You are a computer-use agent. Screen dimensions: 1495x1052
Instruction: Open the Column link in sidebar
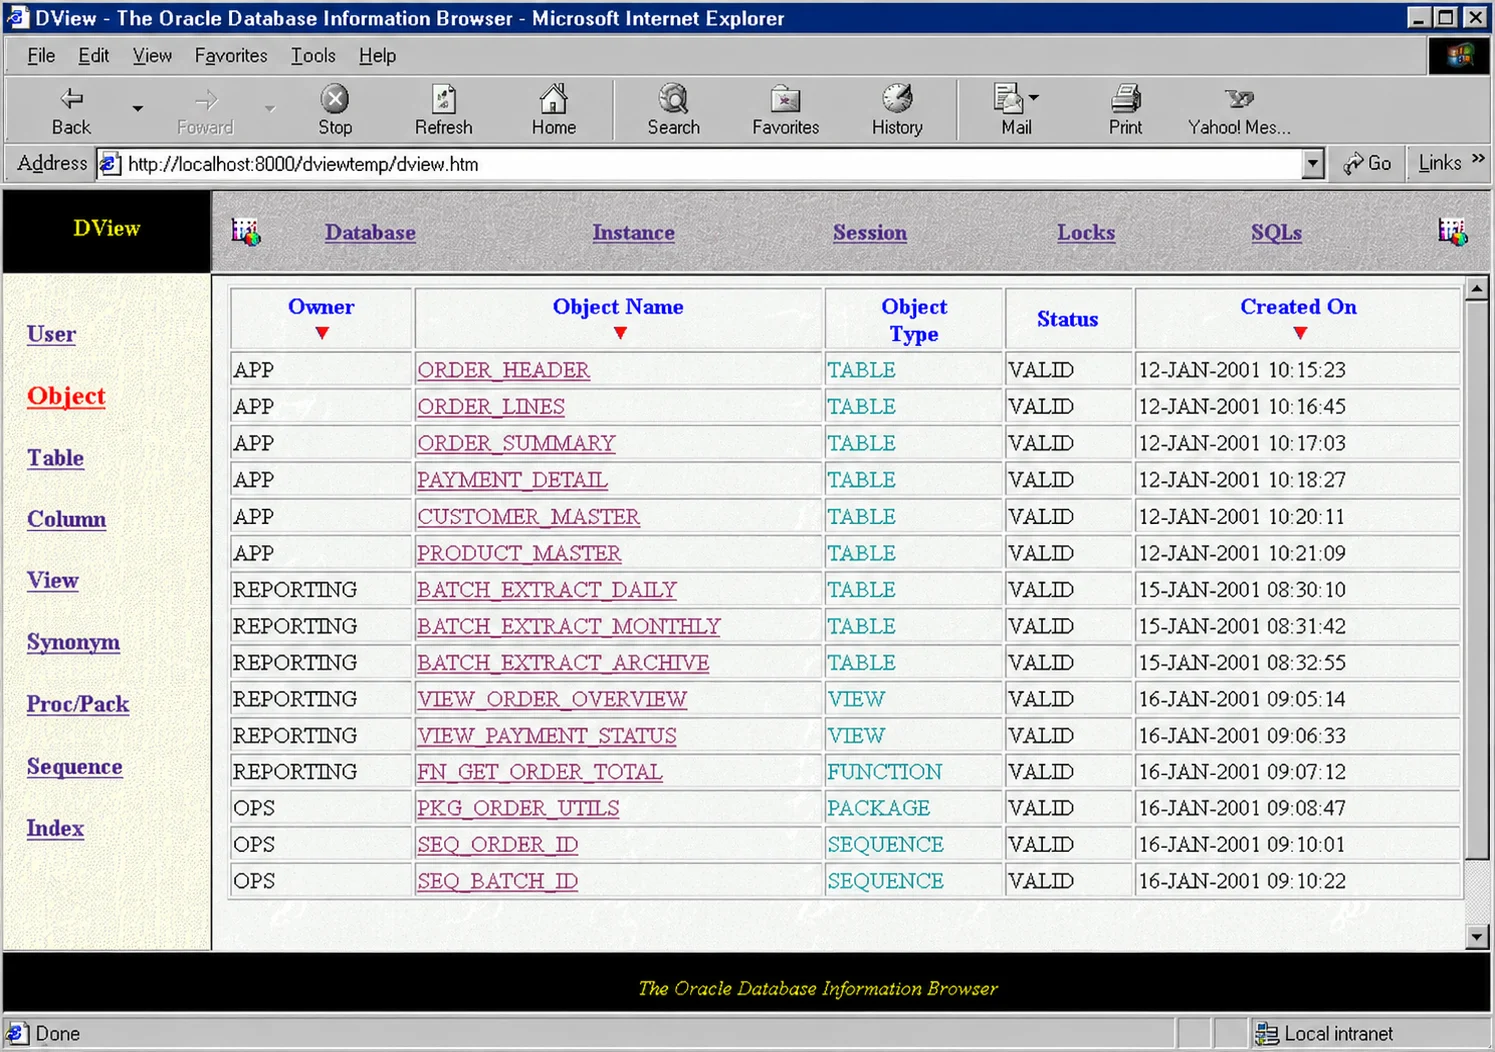66,519
